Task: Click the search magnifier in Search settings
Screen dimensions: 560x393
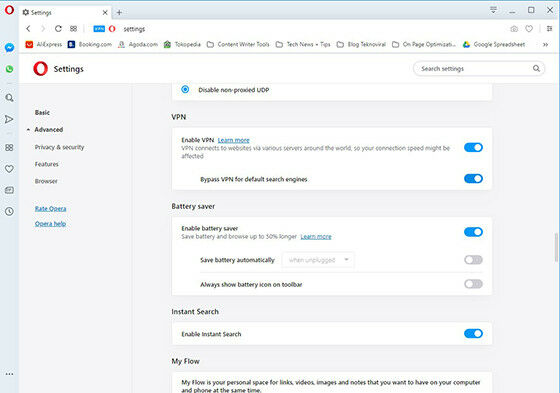Action: tap(536, 68)
